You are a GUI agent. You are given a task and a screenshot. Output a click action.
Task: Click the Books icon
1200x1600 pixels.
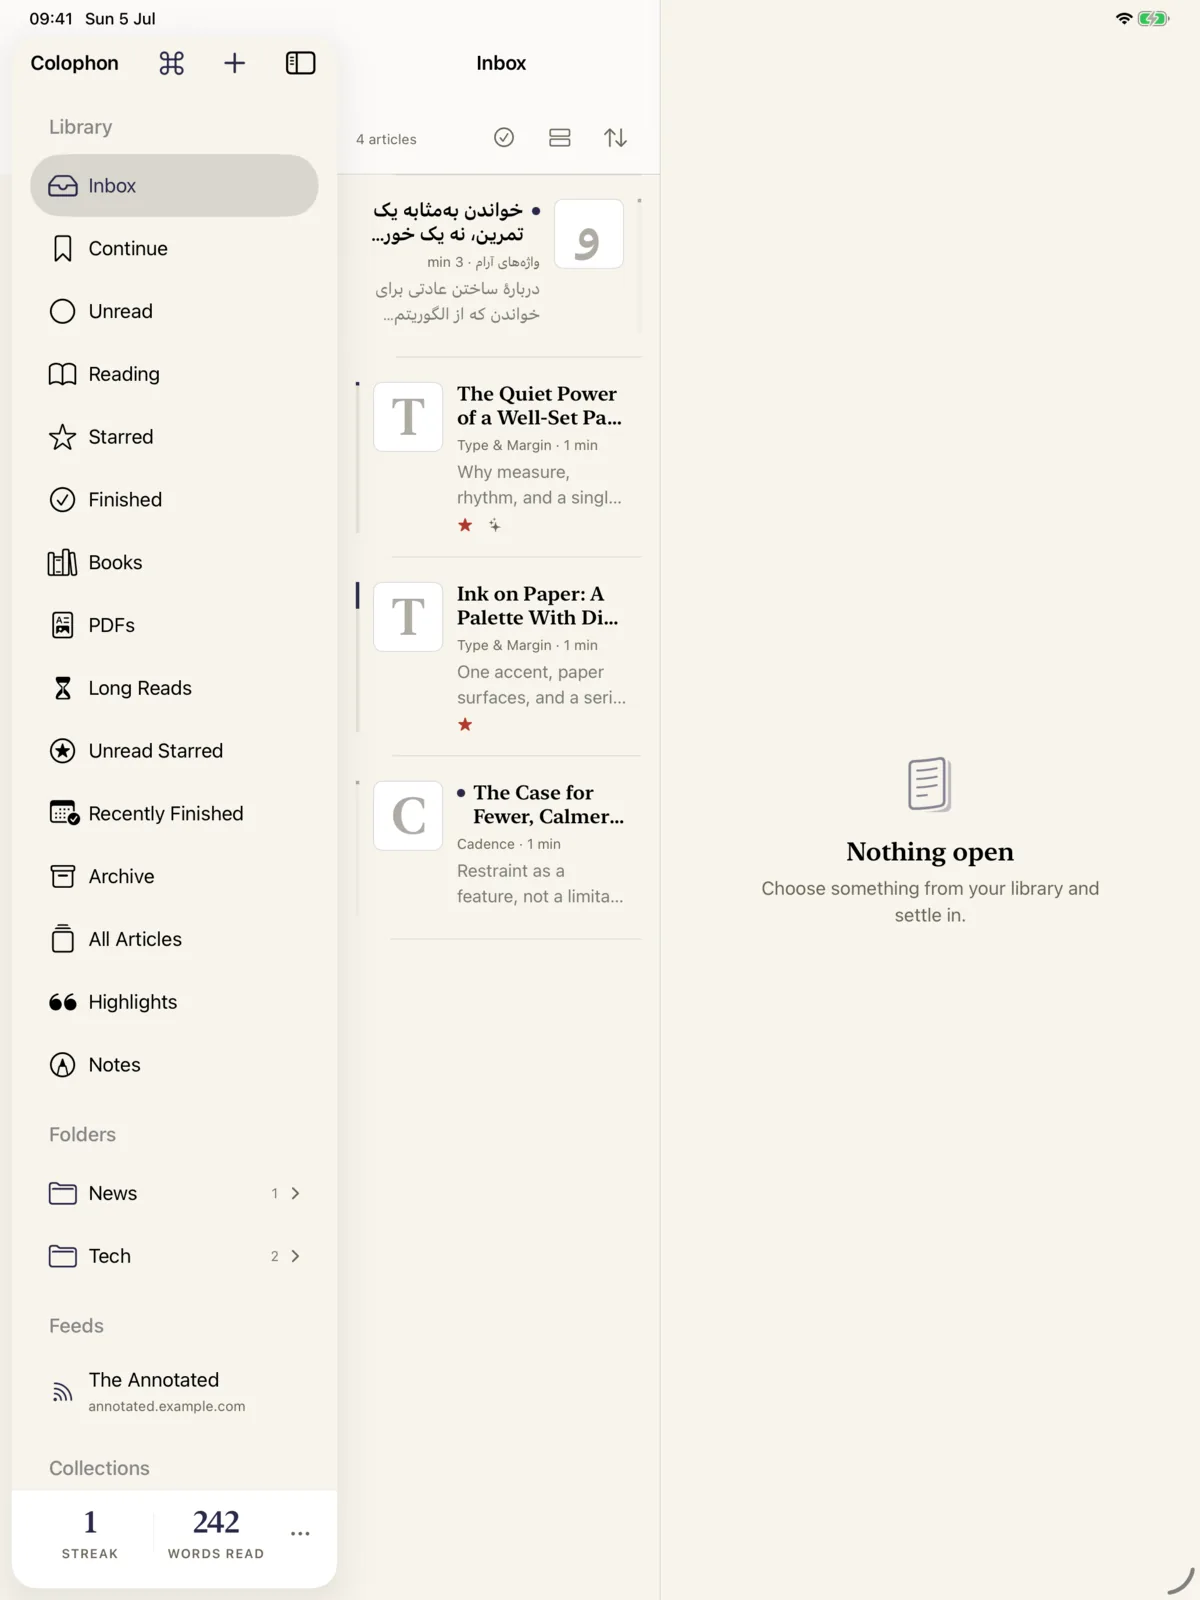pyautogui.click(x=62, y=563)
